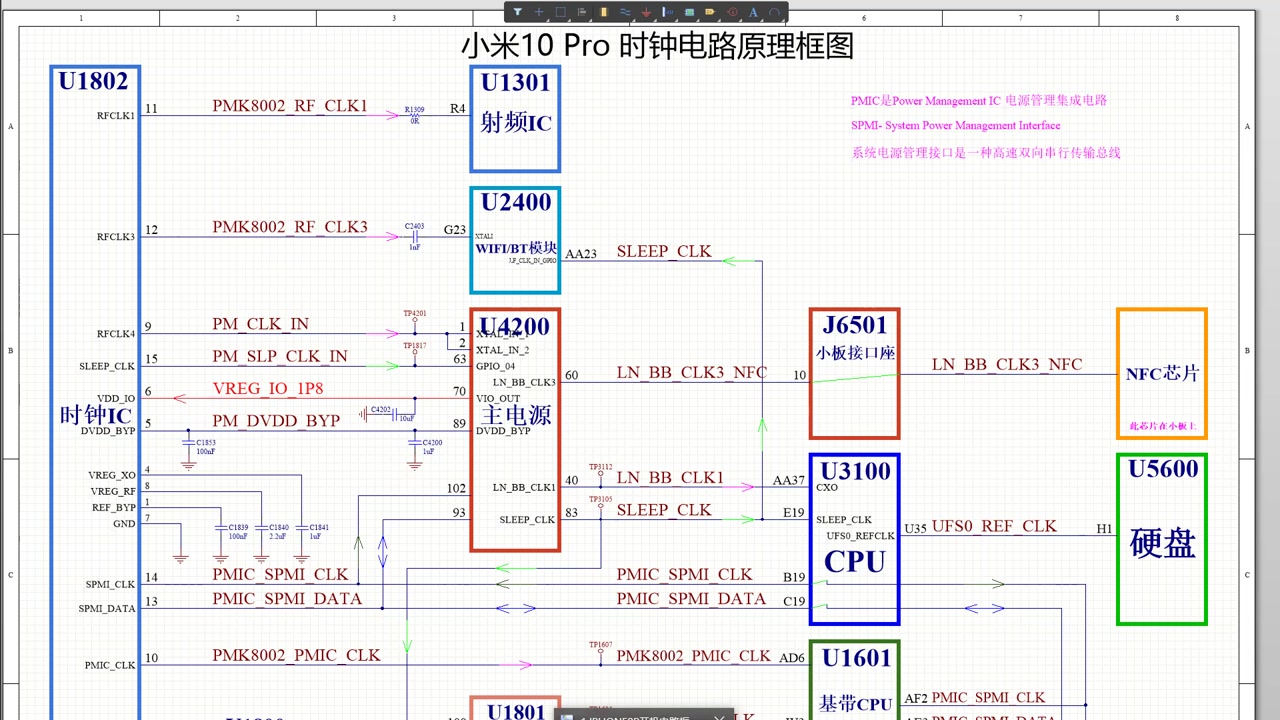Screen dimensions: 1280x720
Task: Click net label PMK8002_RF_CLK3
Action: (x=290, y=228)
